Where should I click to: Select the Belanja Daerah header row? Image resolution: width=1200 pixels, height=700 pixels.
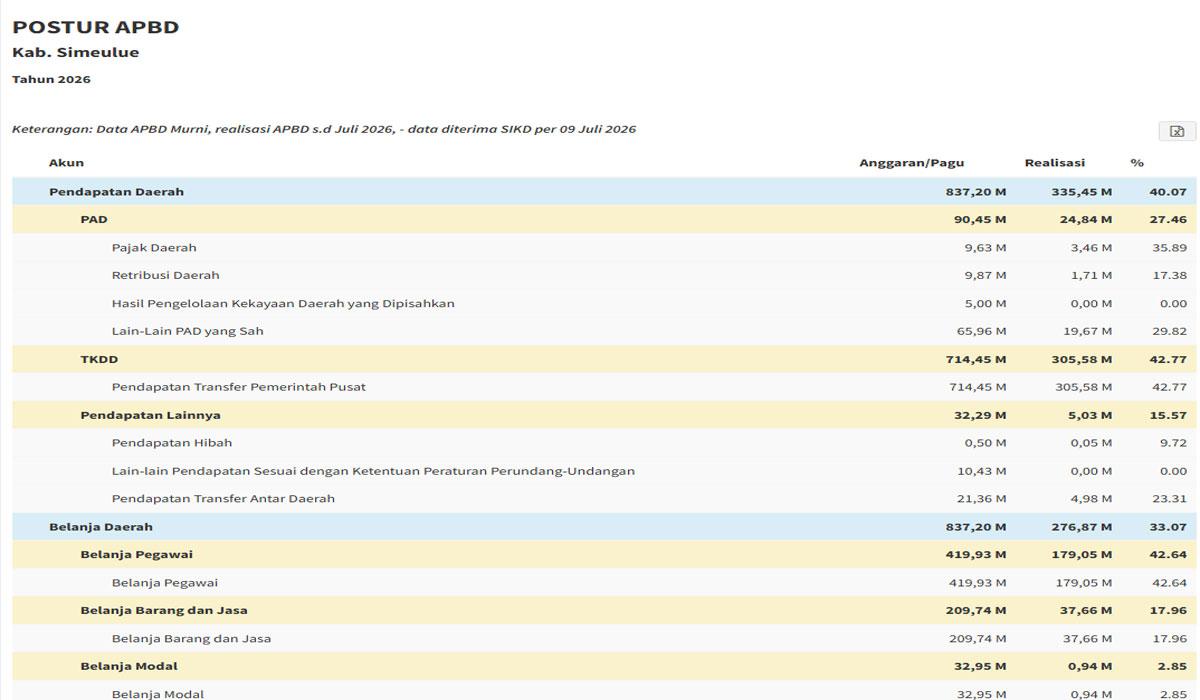[605, 527]
